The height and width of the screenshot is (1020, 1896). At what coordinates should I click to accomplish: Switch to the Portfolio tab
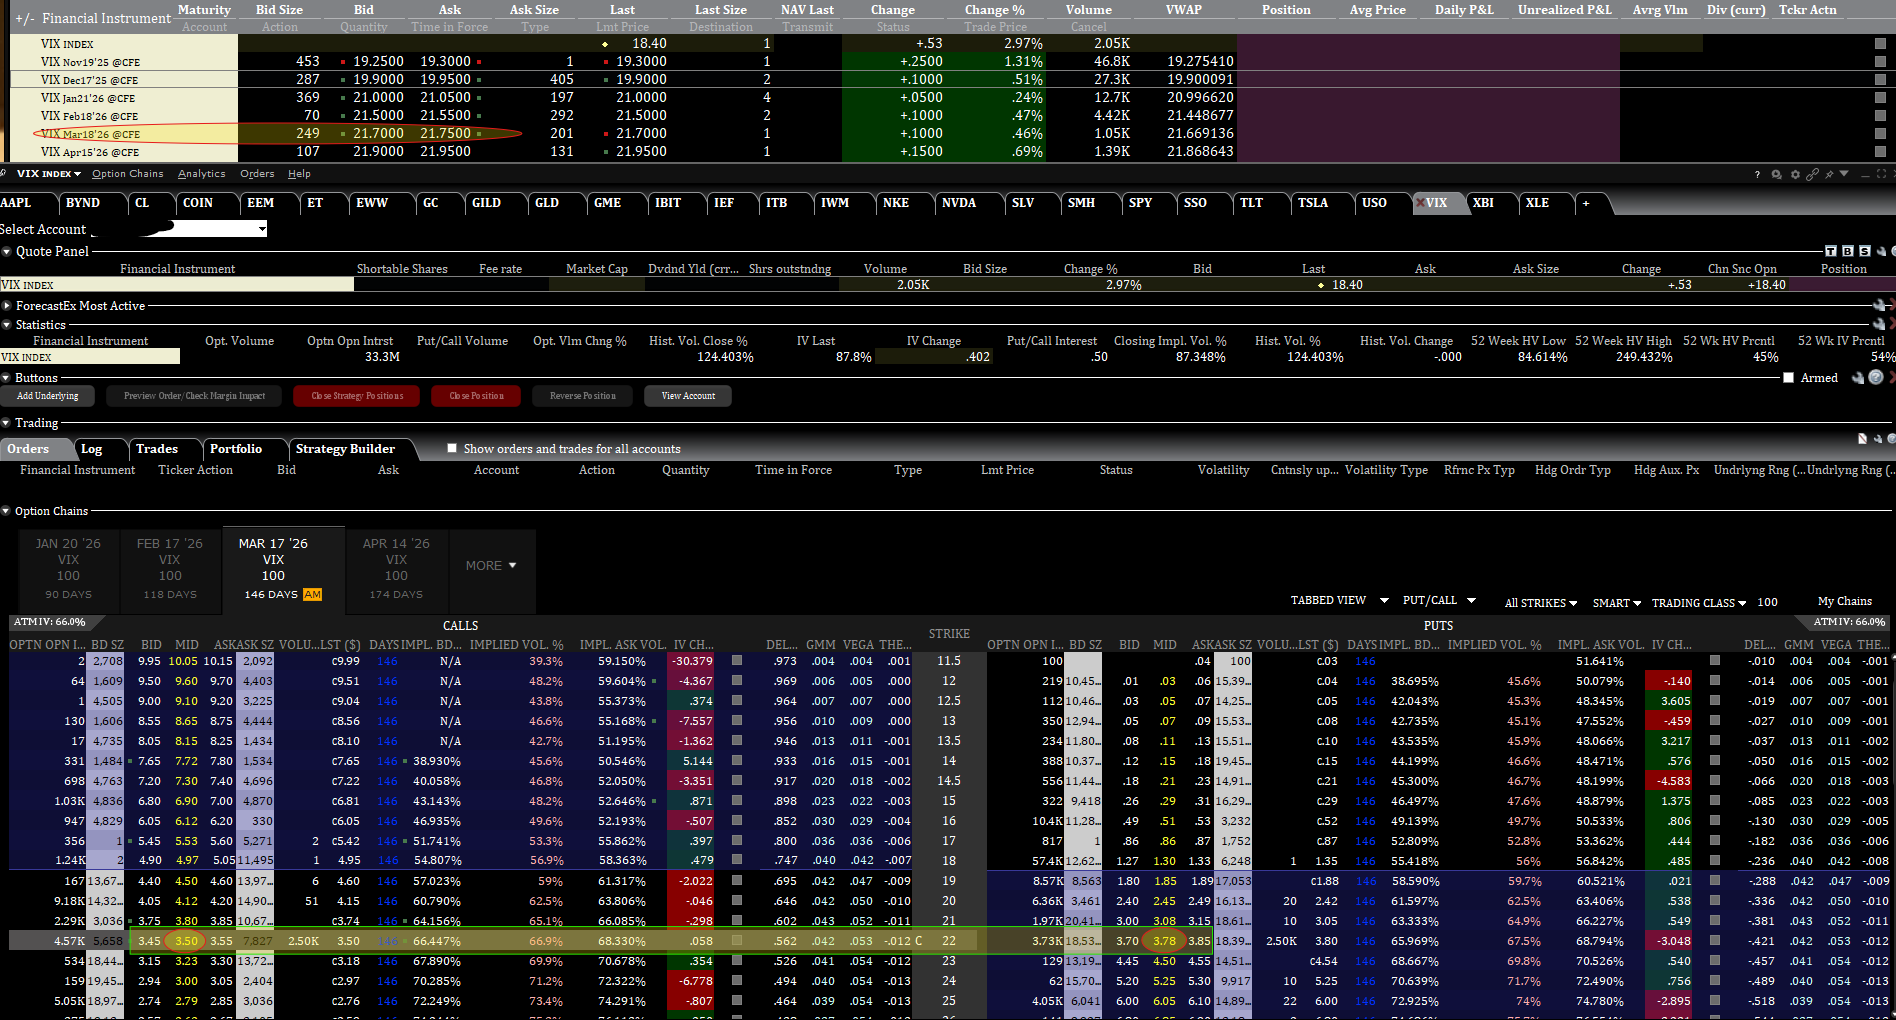[236, 449]
